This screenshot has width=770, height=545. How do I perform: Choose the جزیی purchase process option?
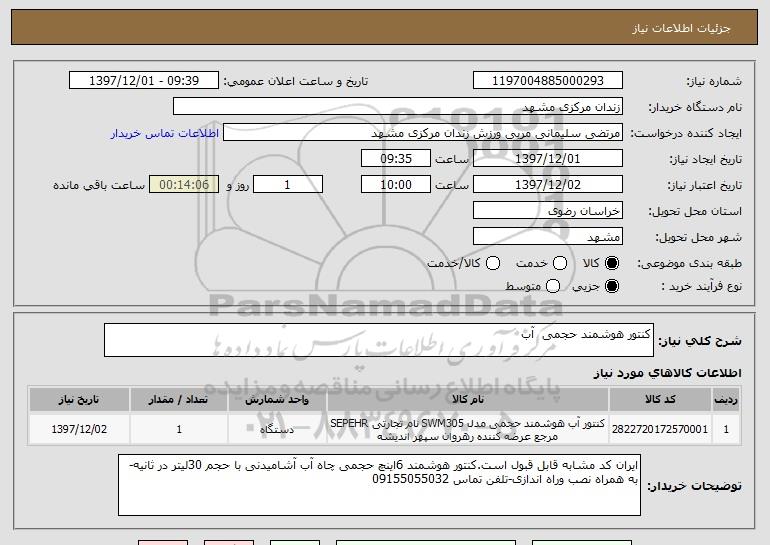tap(612, 286)
